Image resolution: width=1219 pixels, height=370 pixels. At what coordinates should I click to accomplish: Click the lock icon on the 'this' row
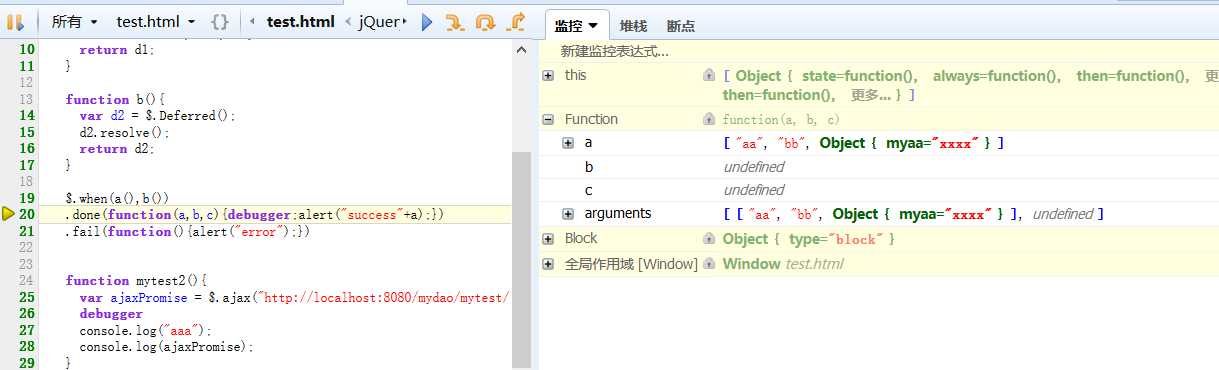709,75
